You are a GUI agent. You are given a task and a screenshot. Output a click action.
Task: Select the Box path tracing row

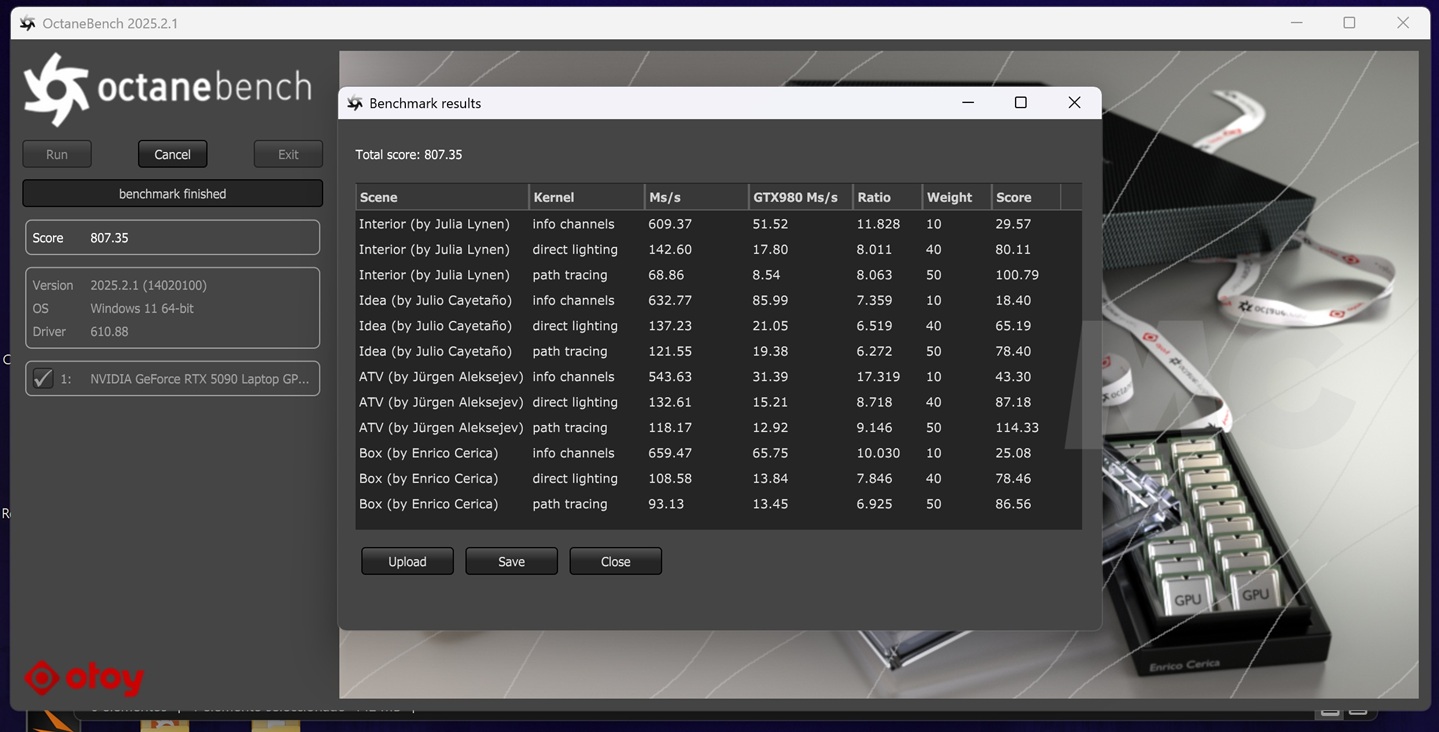[718, 504]
